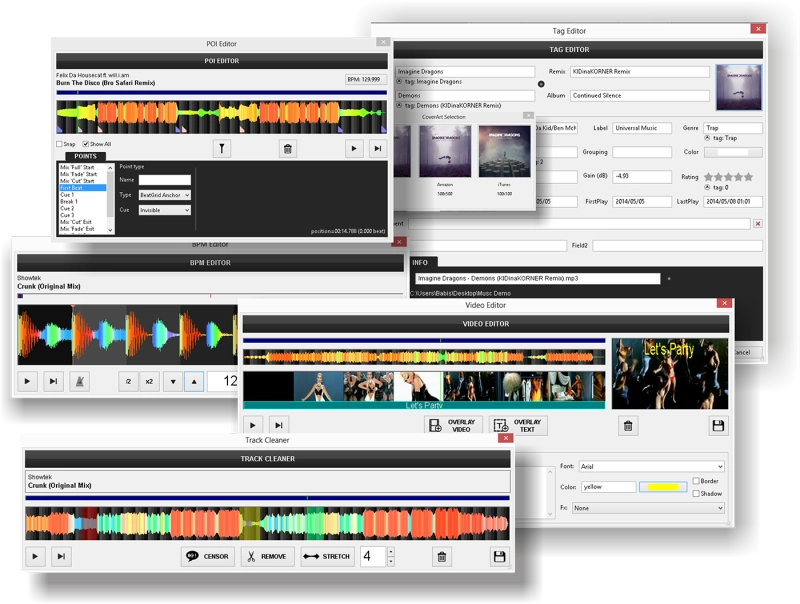Increase the stretch value with up stepper

391,551
